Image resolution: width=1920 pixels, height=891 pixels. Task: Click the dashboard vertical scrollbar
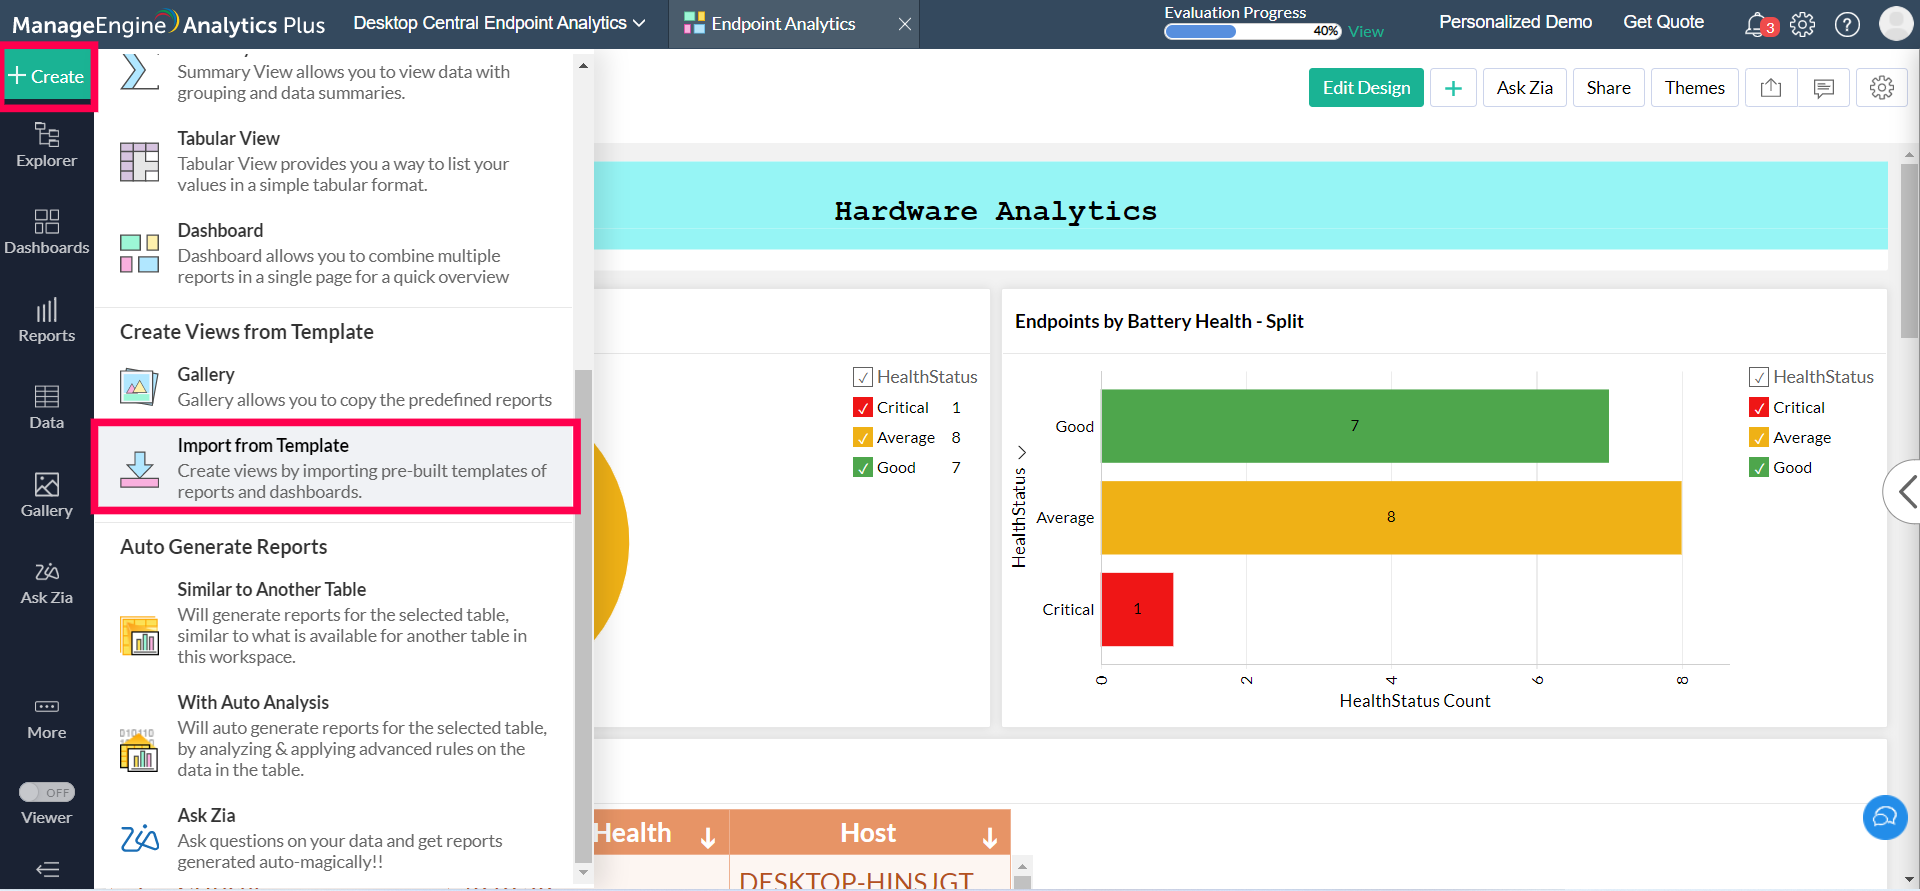point(1910,251)
